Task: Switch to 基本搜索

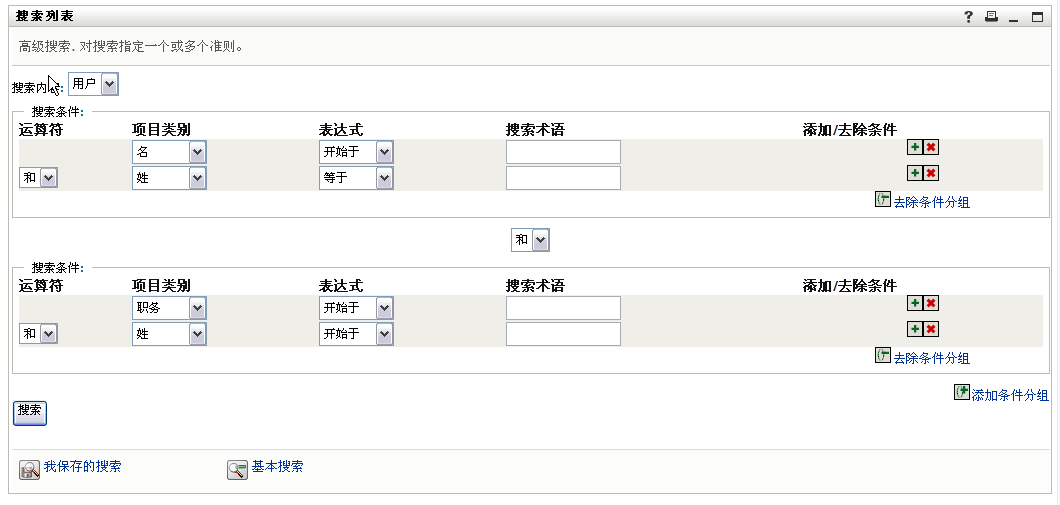Action: (277, 467)
